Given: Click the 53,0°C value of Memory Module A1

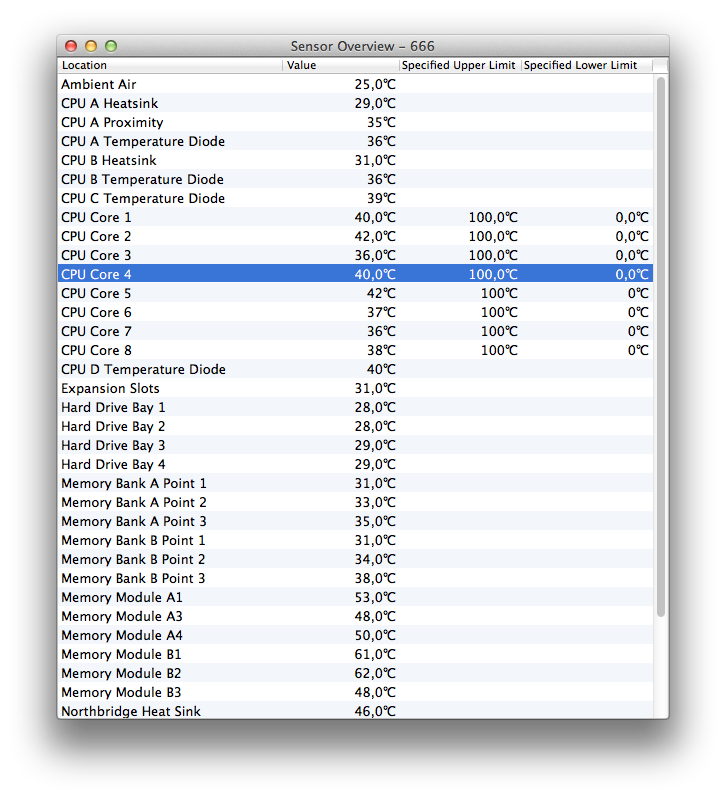Looking at the screenshot, I should [375, 597].
